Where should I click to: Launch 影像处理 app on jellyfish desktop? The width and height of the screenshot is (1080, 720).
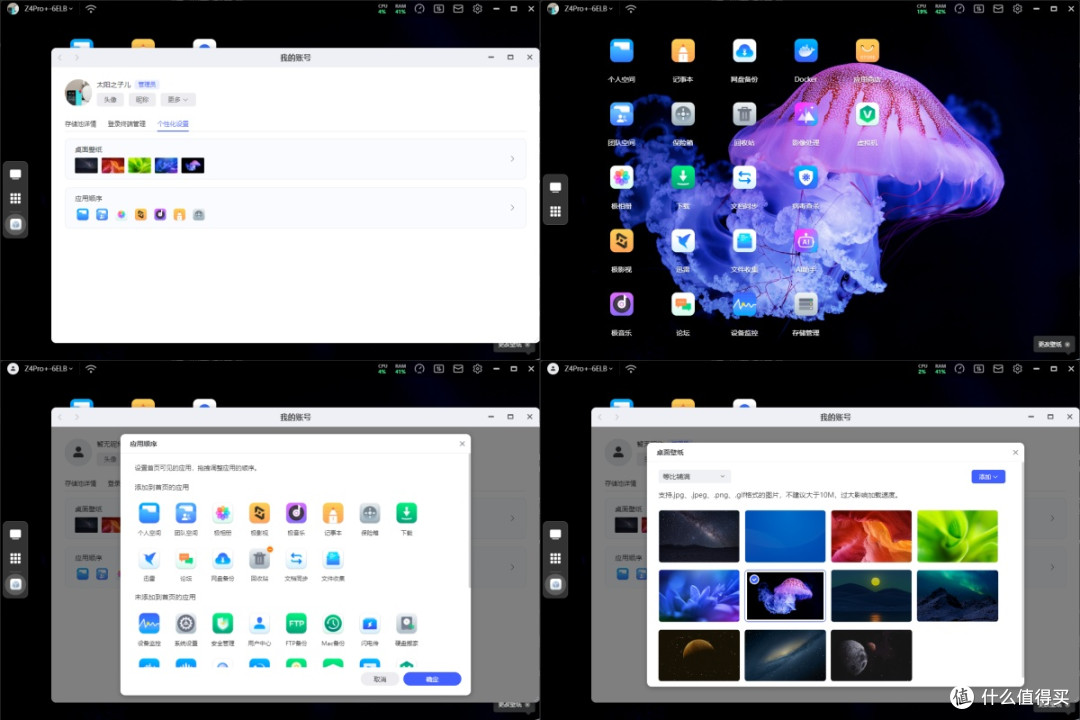click(x=805, y=114)
